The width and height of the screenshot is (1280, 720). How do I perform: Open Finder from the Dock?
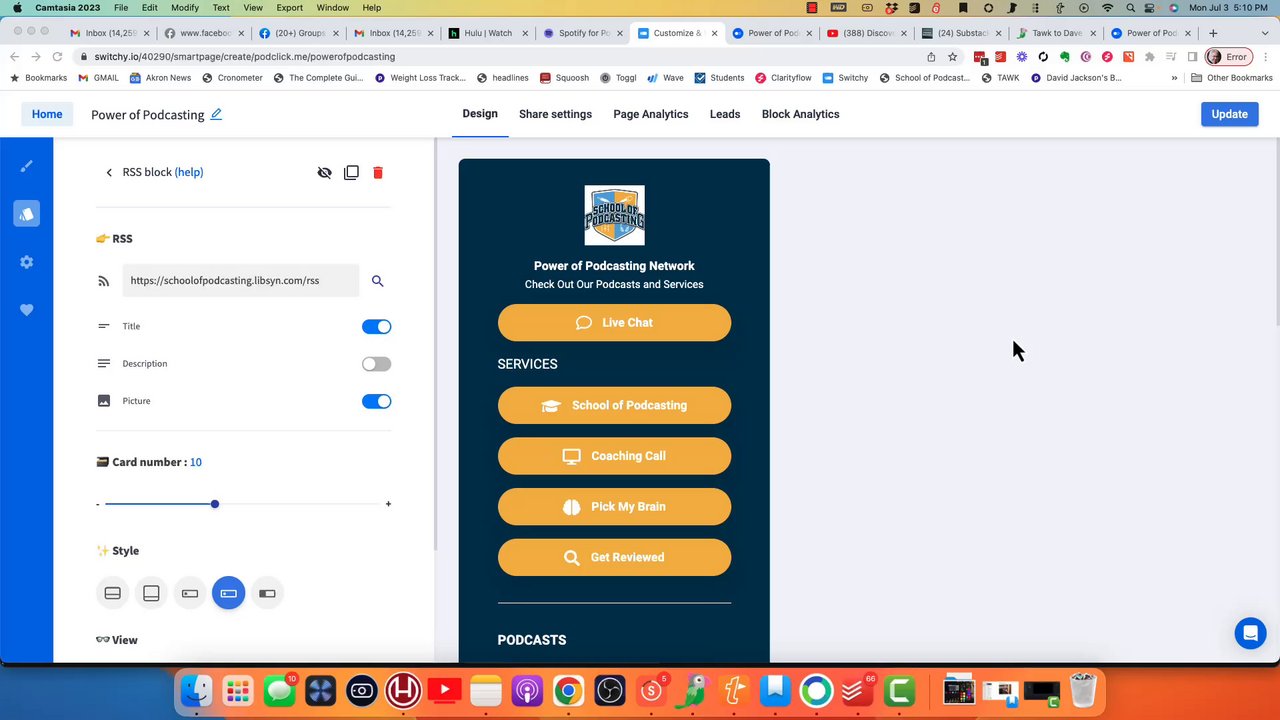point(197,690)
